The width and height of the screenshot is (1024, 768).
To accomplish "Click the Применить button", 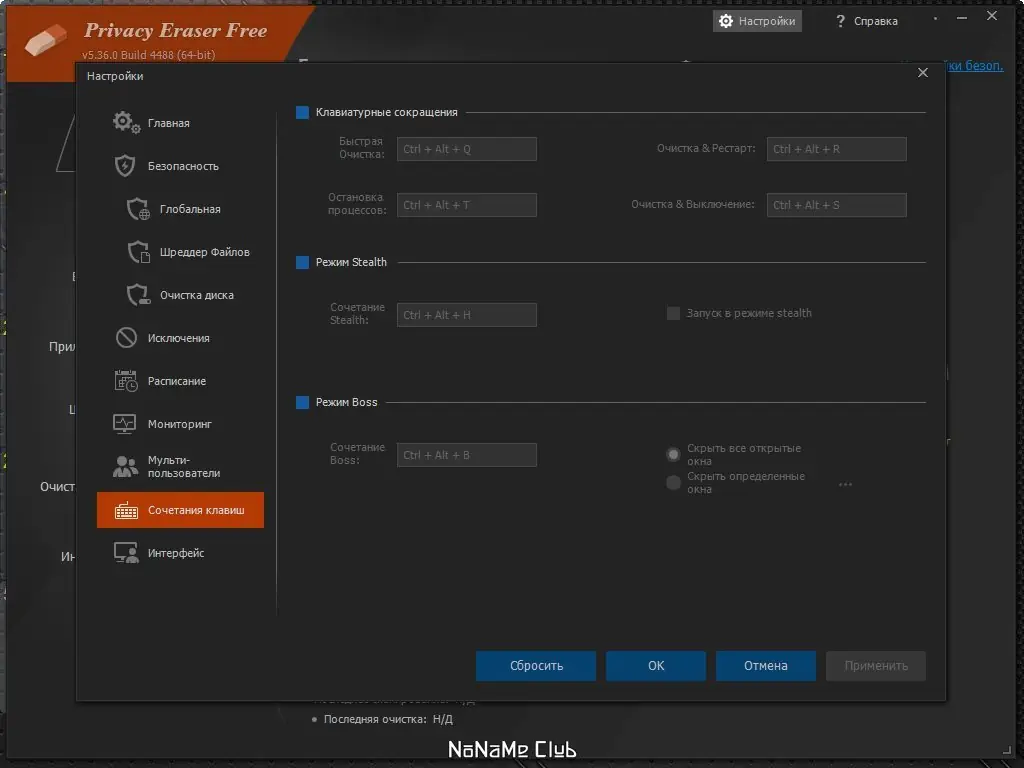I will 876,666.
